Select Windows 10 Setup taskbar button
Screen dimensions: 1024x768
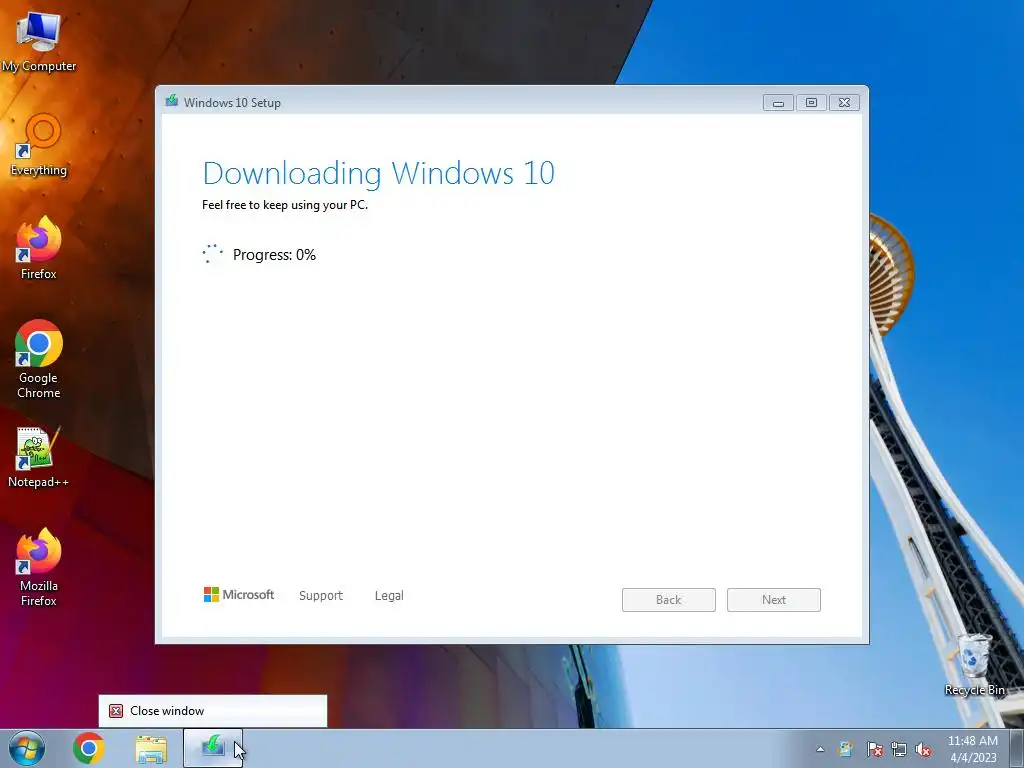point(213,748)
